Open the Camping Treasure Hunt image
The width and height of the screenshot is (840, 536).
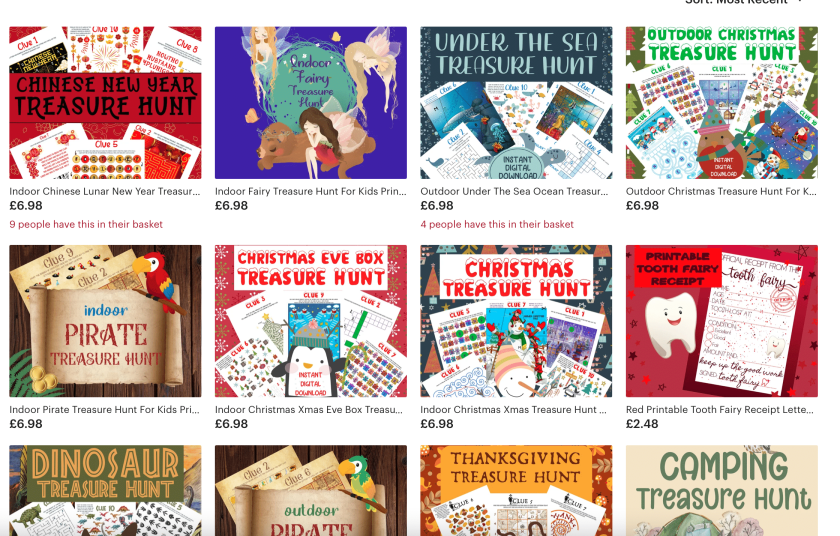tap(722, 490)
